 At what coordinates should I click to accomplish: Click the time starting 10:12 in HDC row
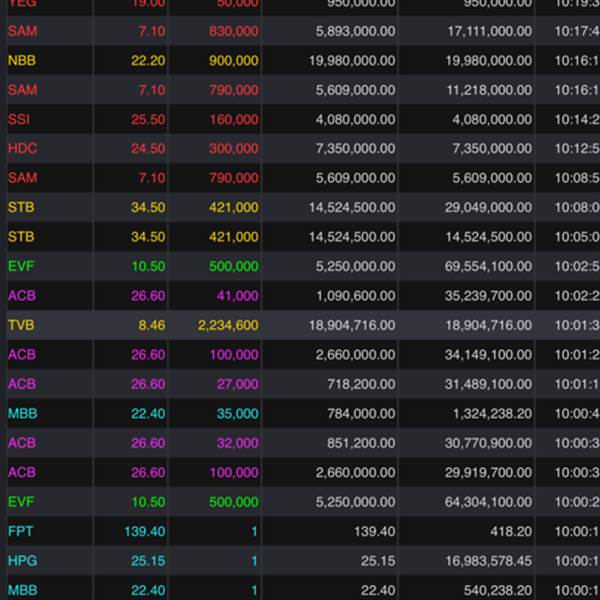point(577,148)
